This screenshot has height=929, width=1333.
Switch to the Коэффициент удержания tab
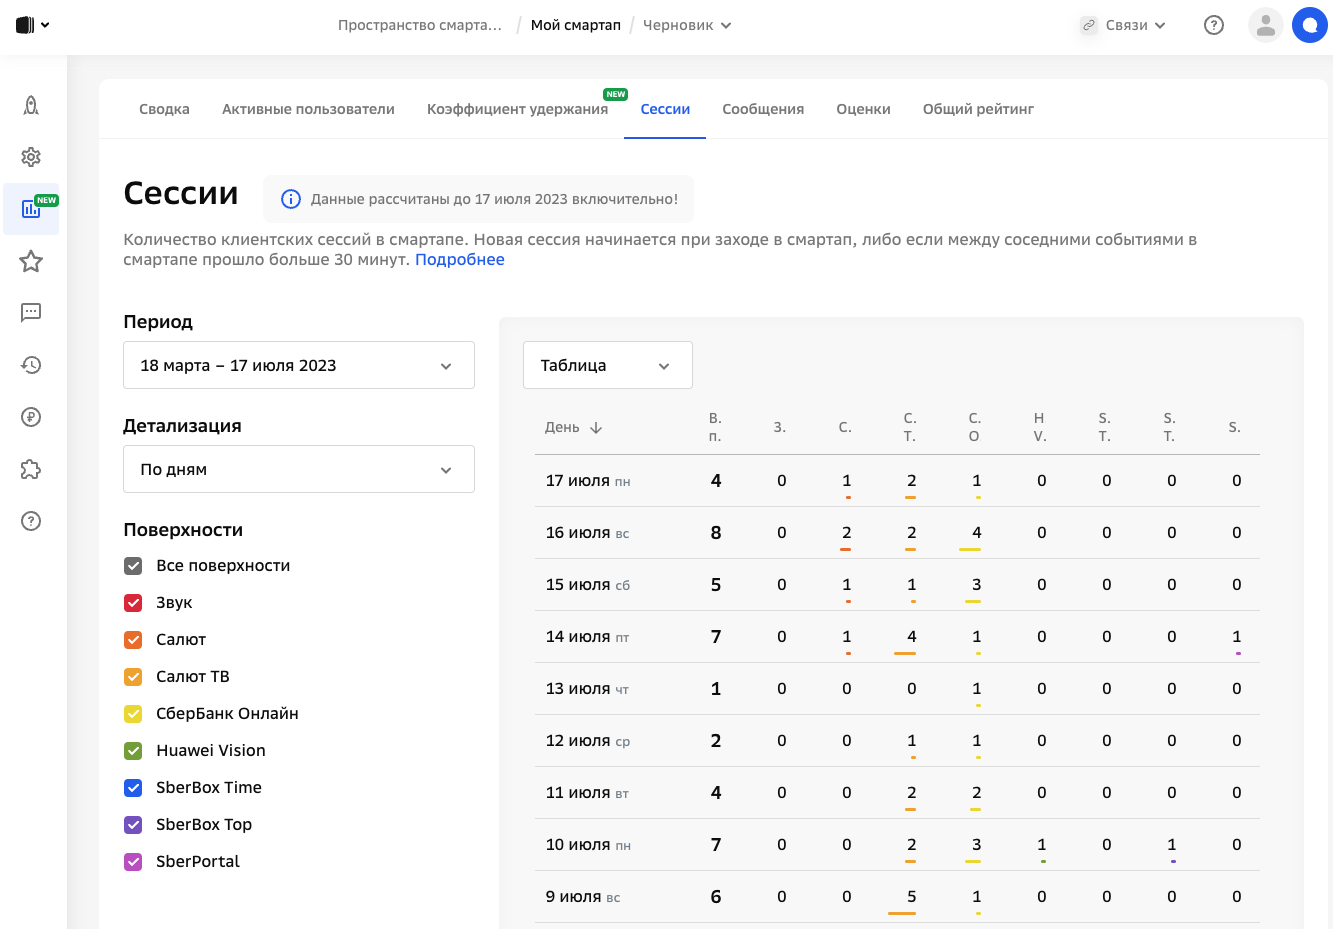(x=517, y=109)
